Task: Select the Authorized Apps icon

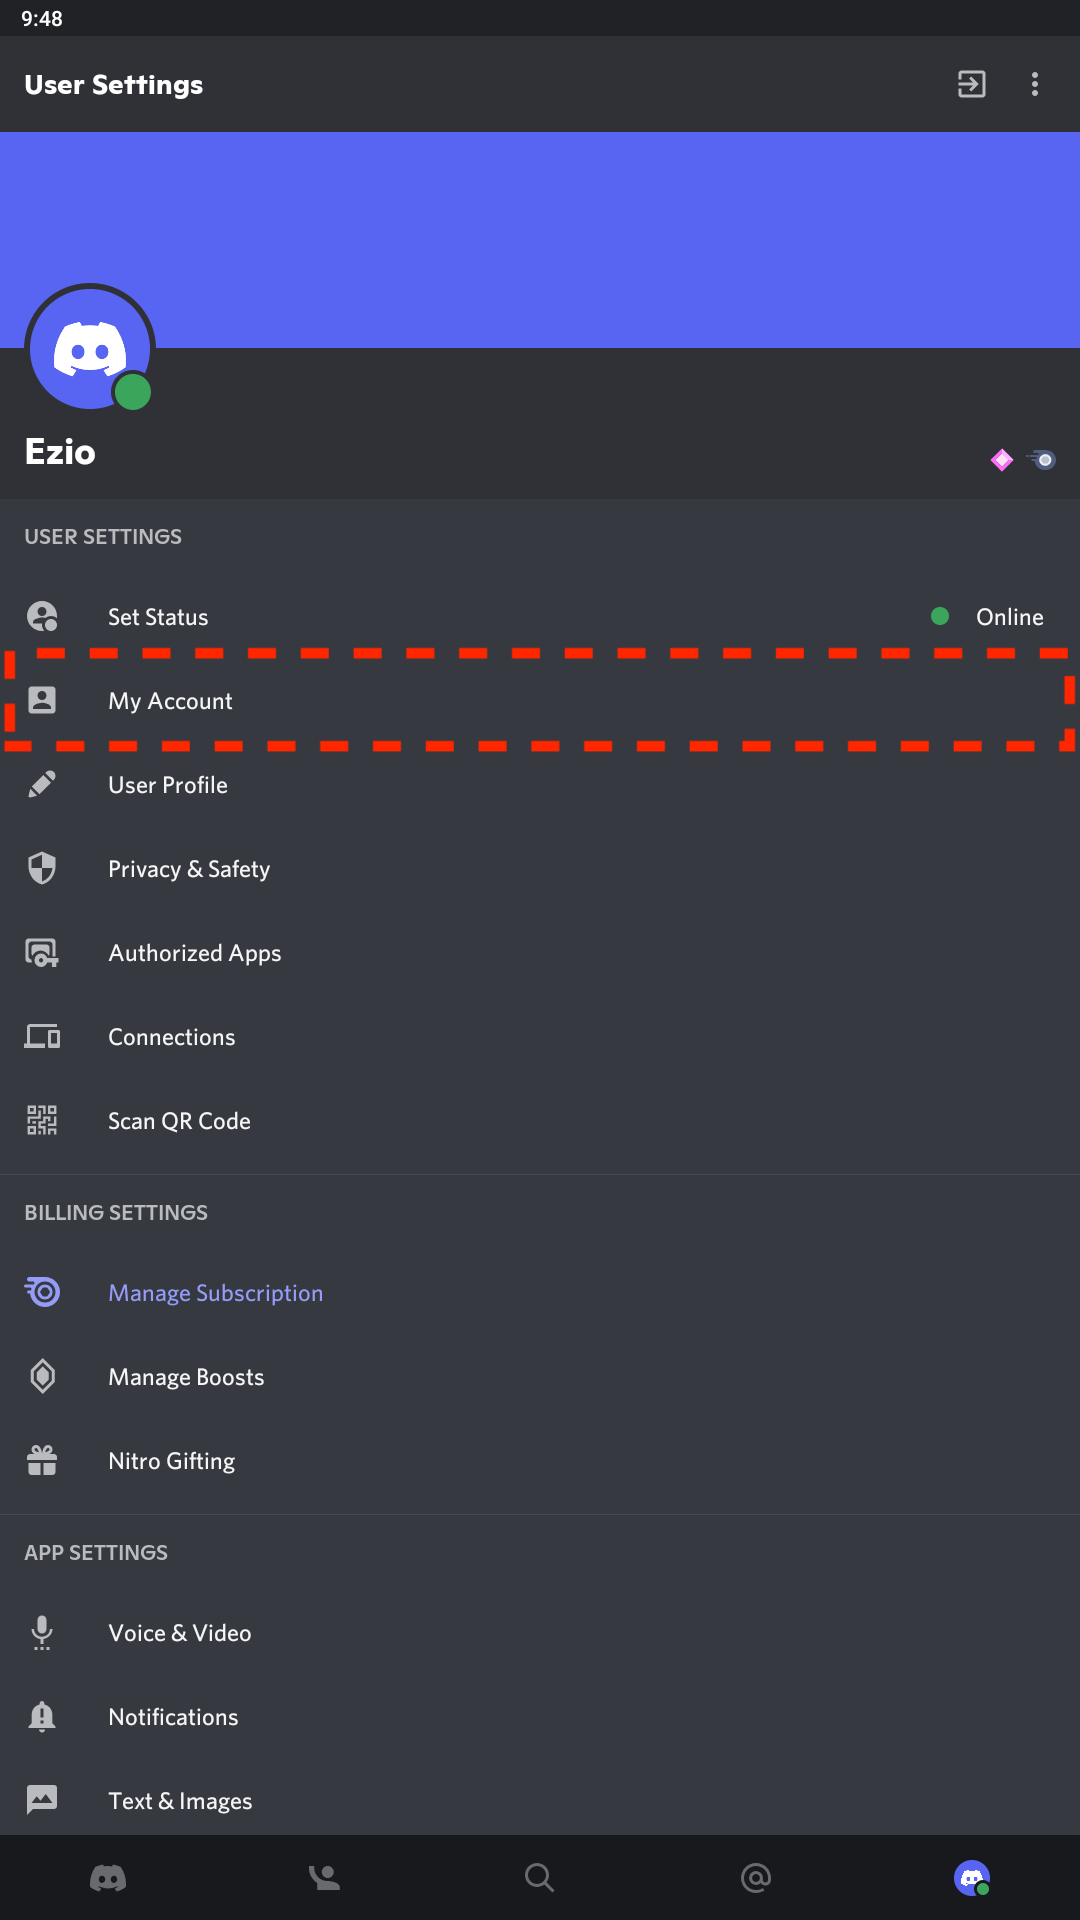Action: click(x=42, y=953)
